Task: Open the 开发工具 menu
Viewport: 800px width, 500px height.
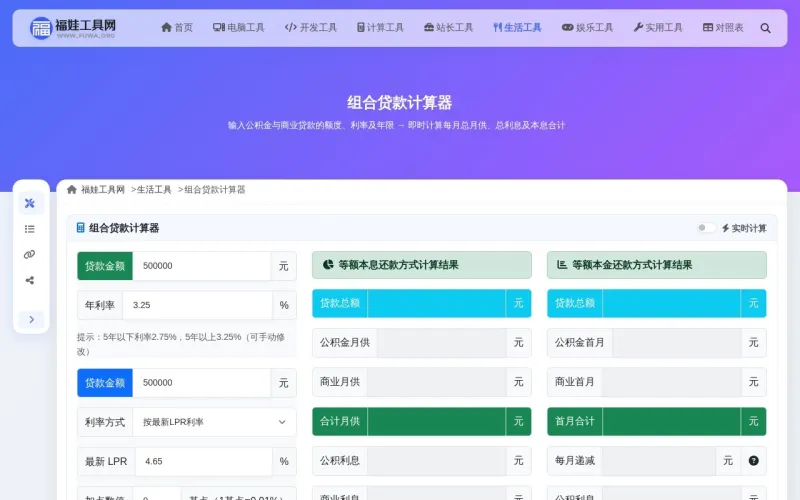Action: point(311,28)
